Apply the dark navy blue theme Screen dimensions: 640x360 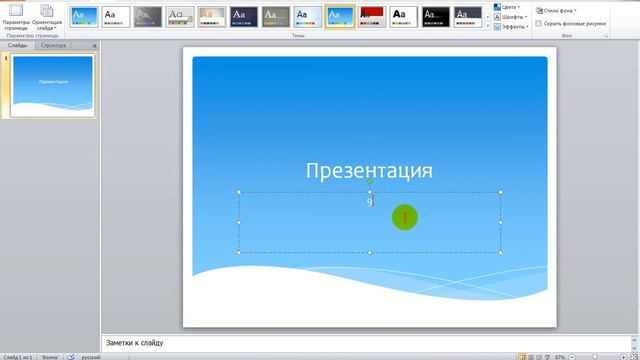pos(244,17)
